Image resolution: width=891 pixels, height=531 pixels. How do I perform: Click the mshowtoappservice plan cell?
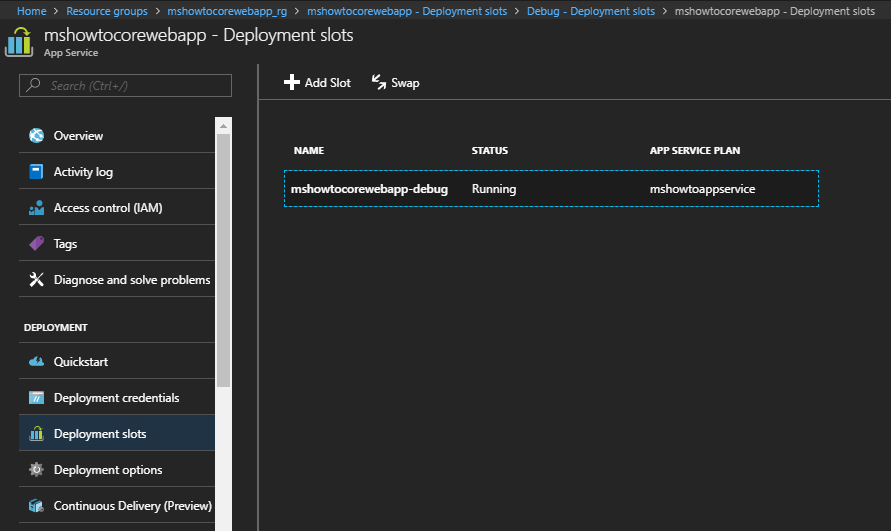pos(702,189)
